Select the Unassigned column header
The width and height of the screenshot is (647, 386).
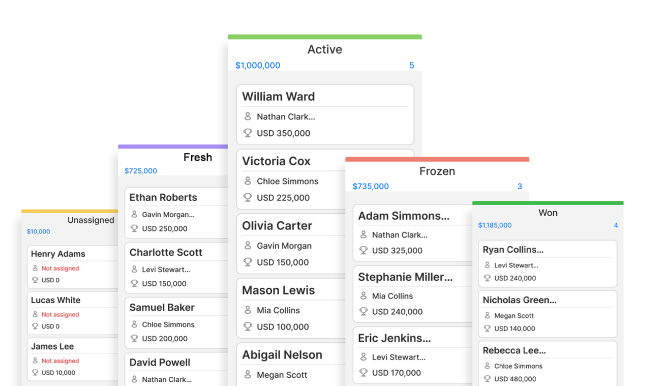(x=91, y=220)
